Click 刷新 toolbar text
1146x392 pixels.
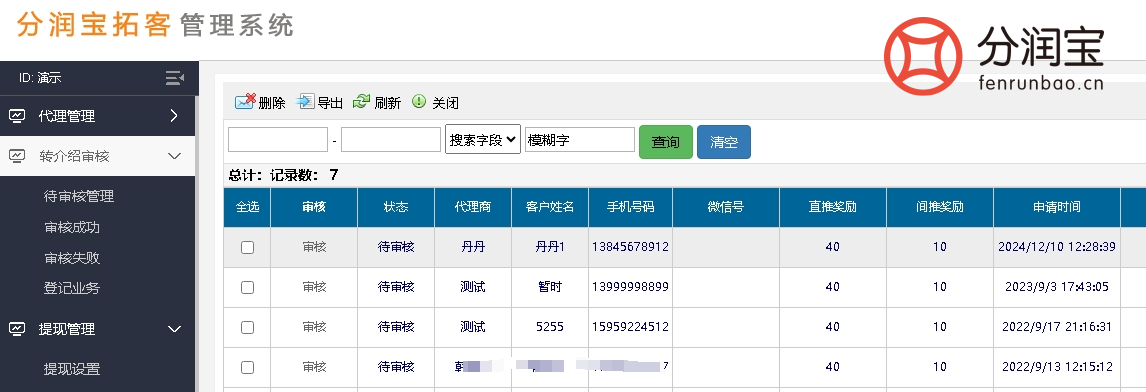point(387,103)
